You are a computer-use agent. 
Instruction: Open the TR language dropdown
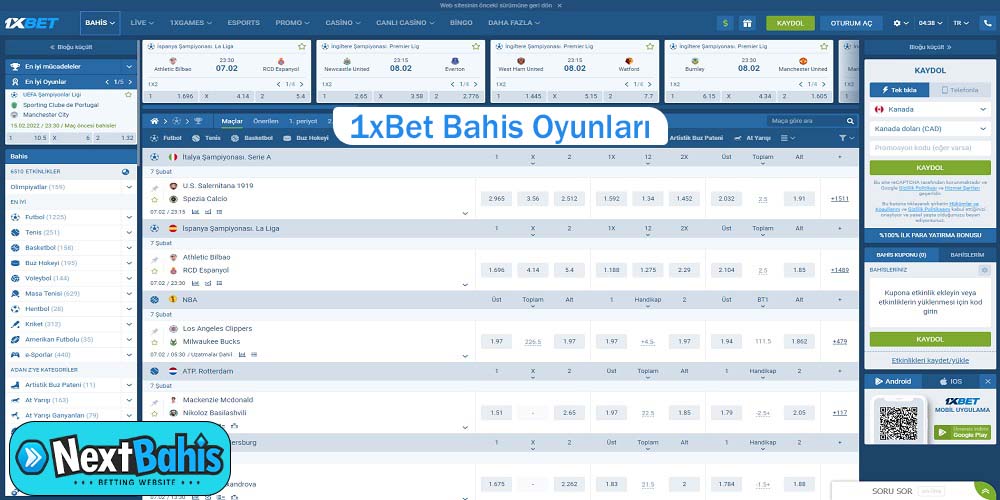[x=960, y=23]
